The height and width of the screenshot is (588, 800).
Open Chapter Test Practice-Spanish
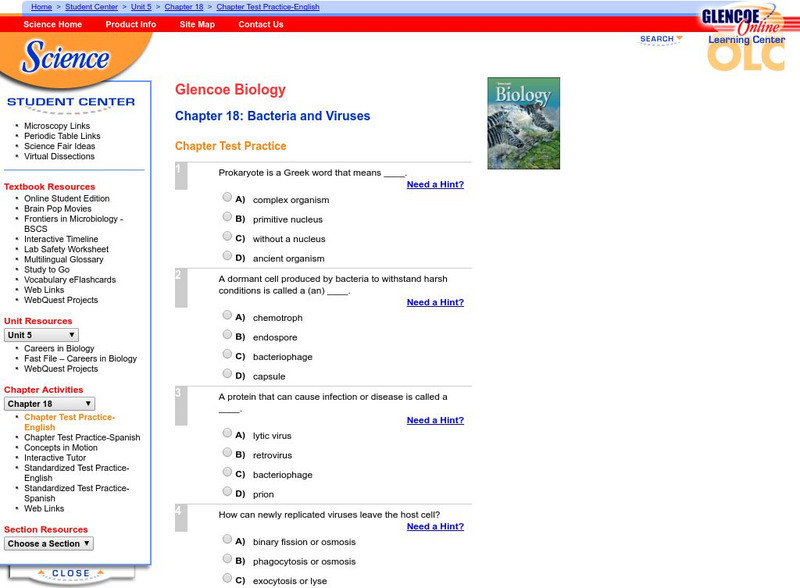click(x=82, y=437)
